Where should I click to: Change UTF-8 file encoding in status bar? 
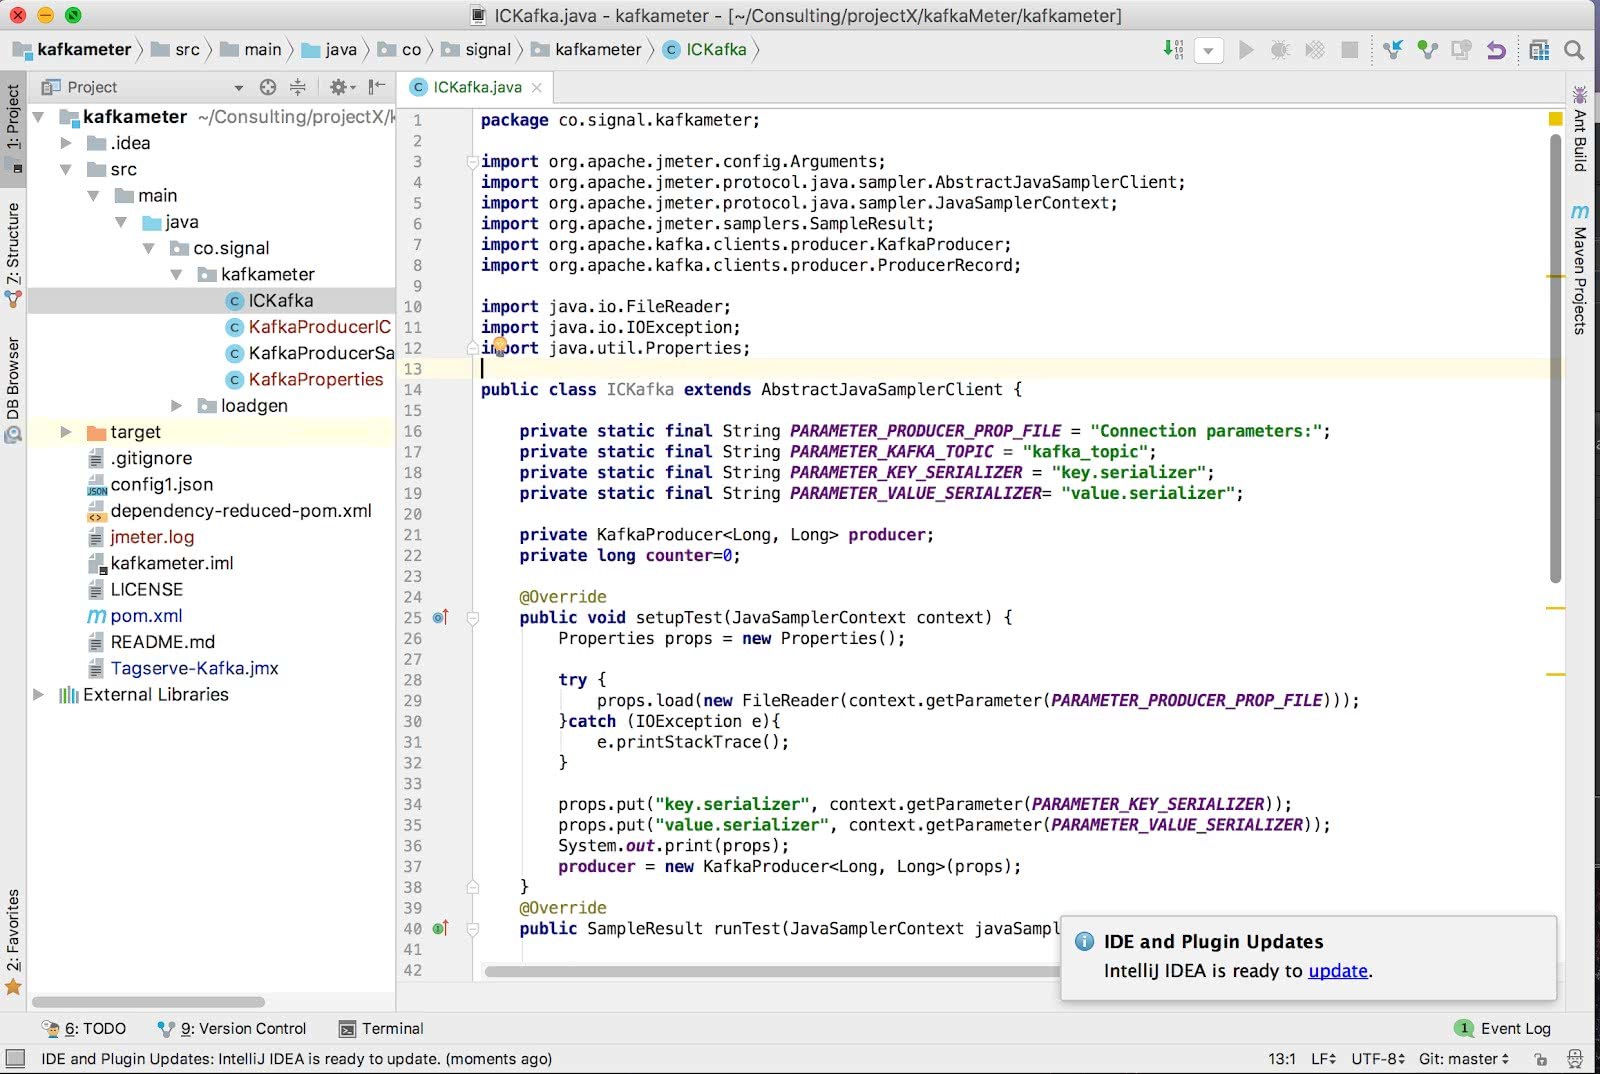pos(1378,1058)
